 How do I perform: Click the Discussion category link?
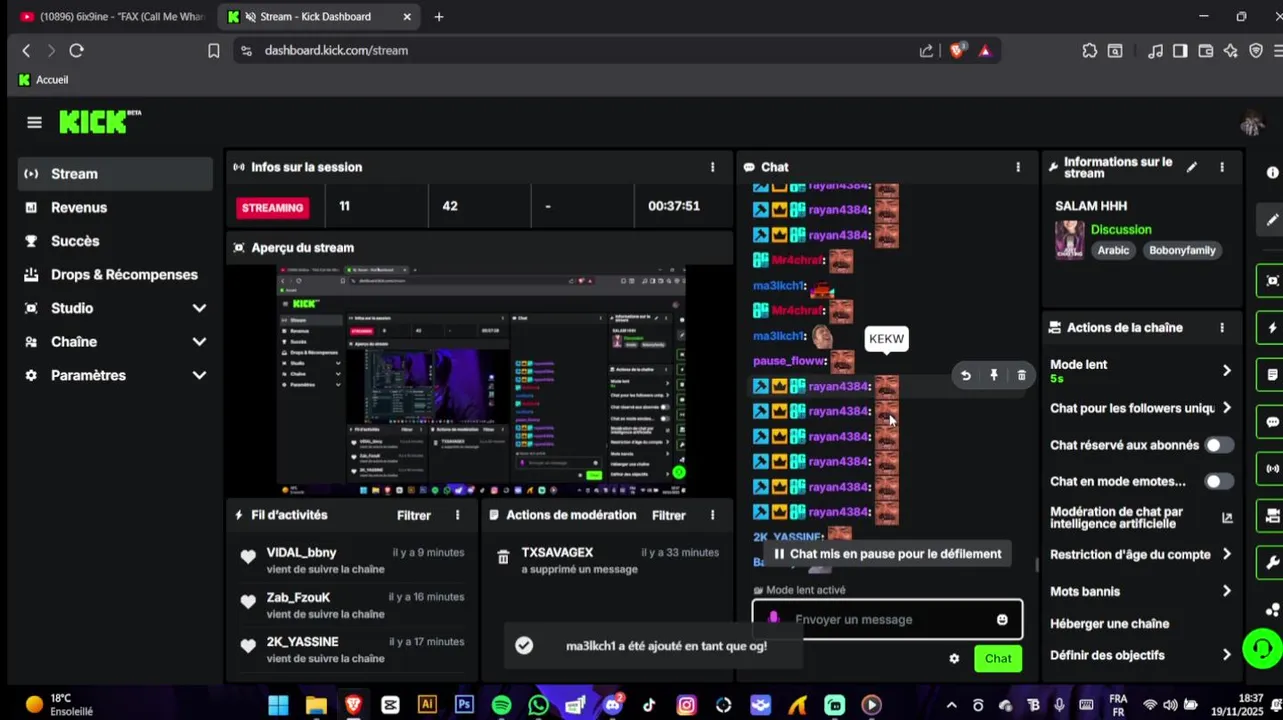pyautogui.click(x=1121, y=229)
